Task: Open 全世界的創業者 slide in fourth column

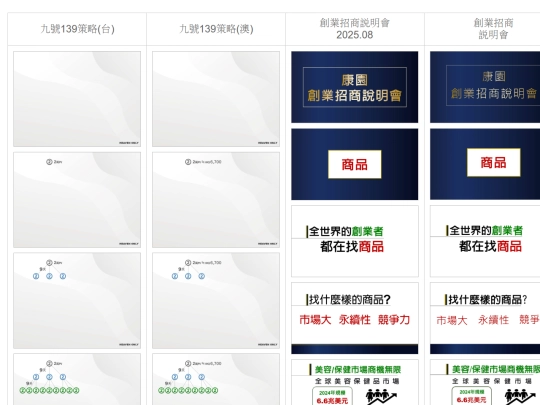Action: (485, 241)
